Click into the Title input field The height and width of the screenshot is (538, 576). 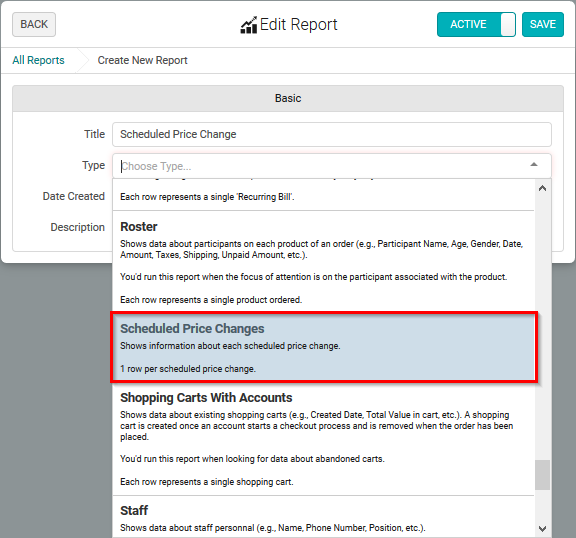tap(332, 134)
